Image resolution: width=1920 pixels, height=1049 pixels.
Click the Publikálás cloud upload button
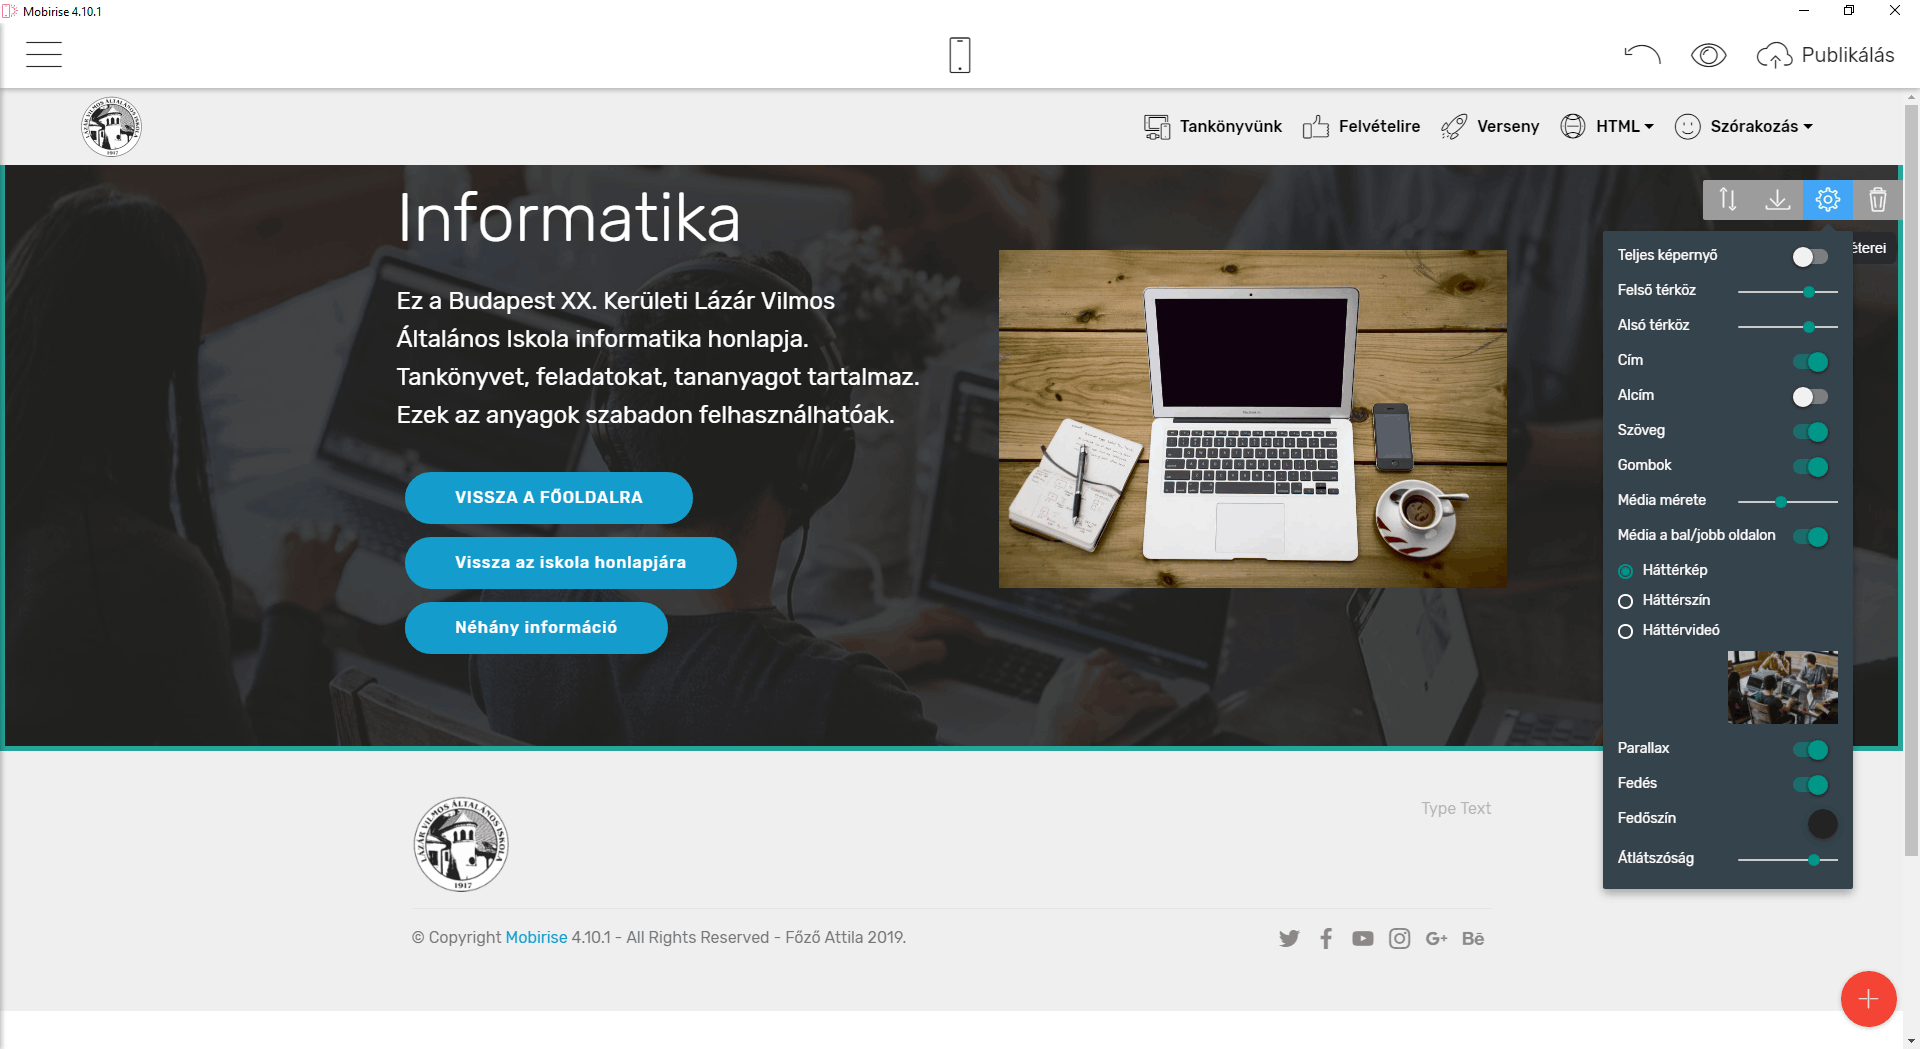[1826, 55]
